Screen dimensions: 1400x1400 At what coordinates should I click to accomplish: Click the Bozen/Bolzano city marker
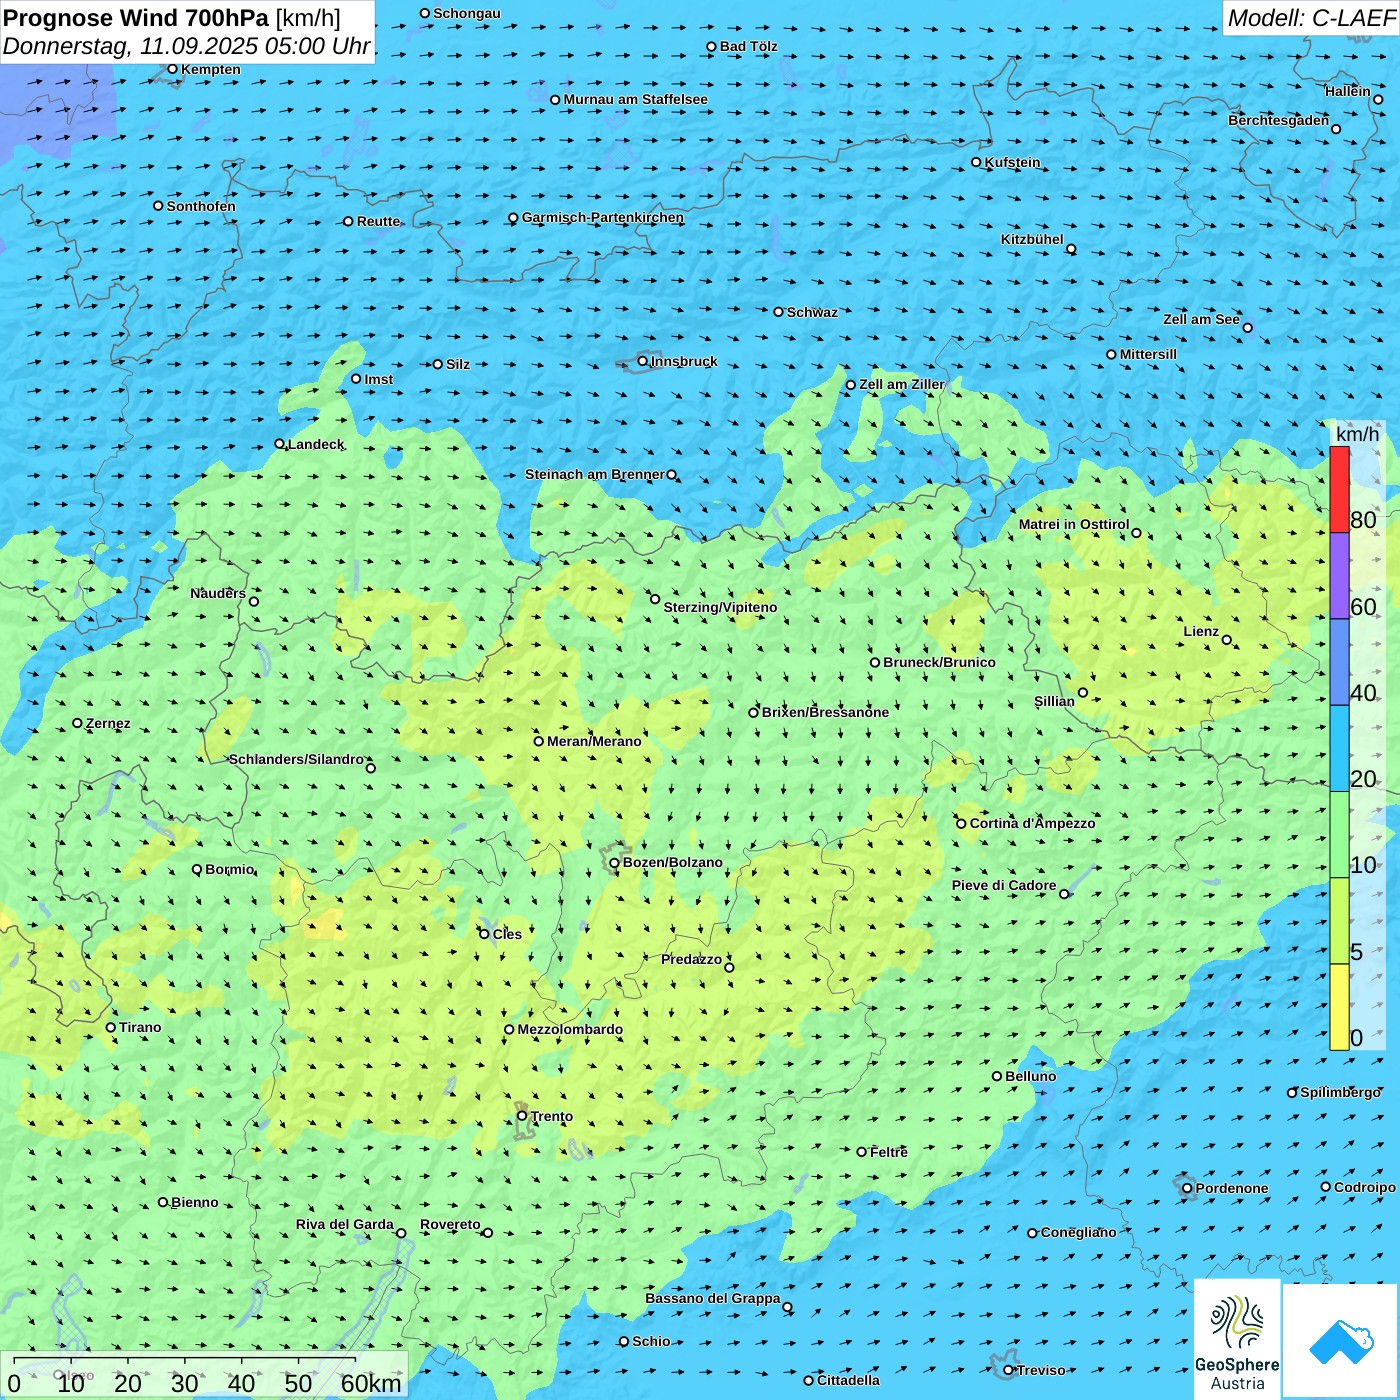pos(615,863)
